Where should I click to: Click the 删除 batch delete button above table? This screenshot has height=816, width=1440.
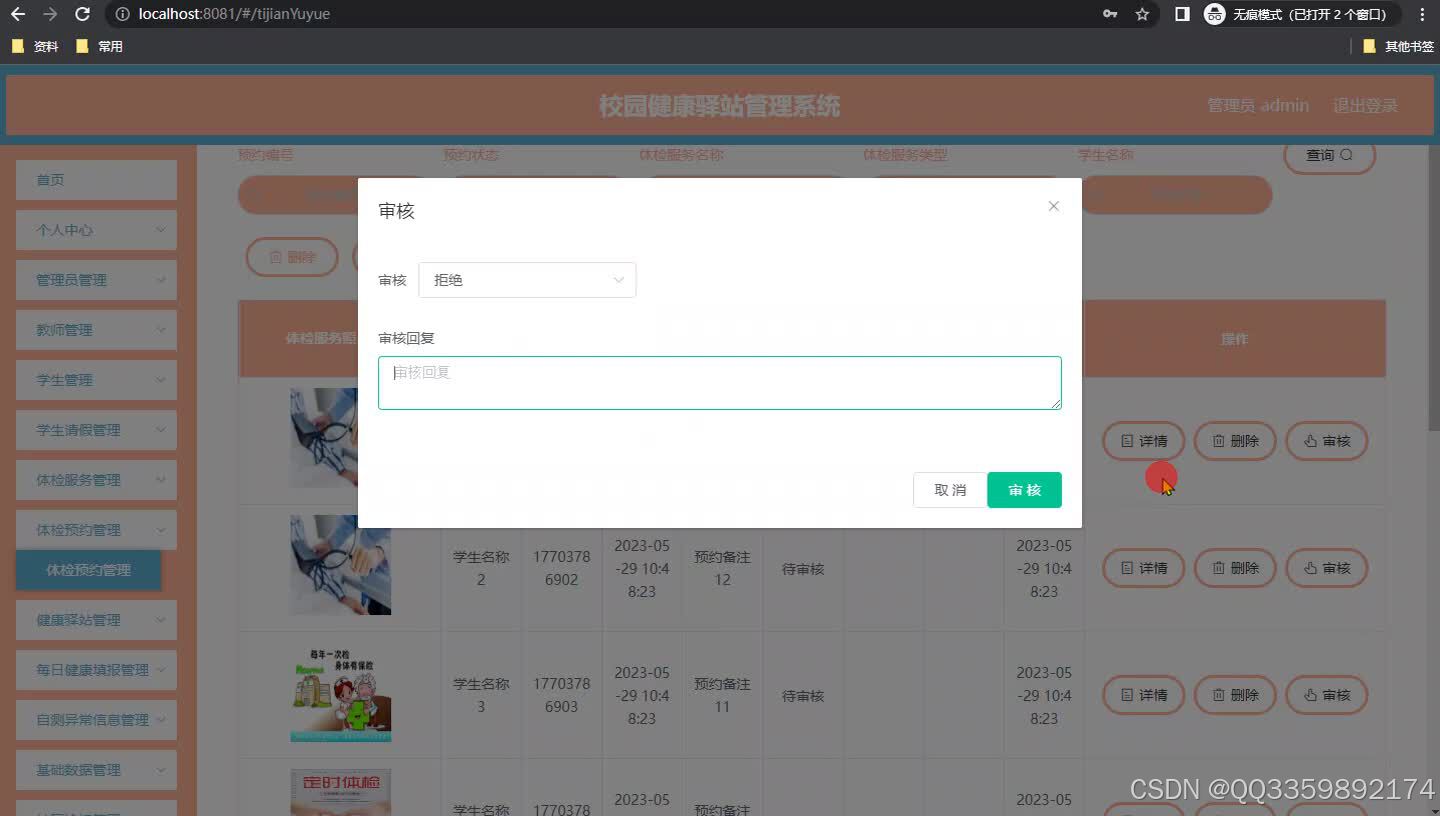(291, 257)
